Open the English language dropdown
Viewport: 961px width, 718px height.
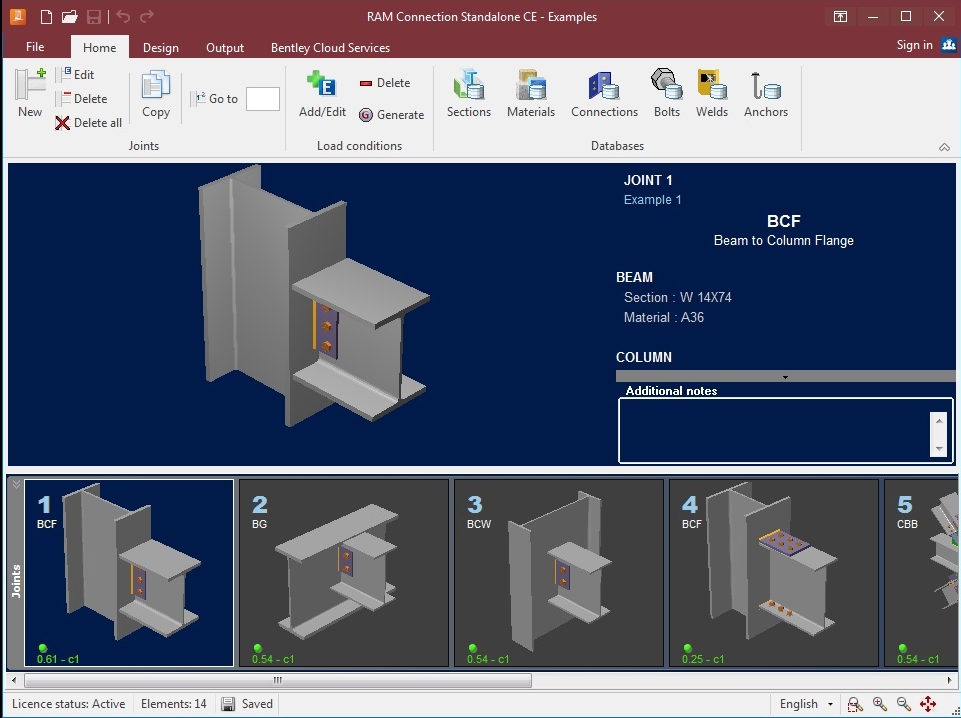[x=805, y=704]
